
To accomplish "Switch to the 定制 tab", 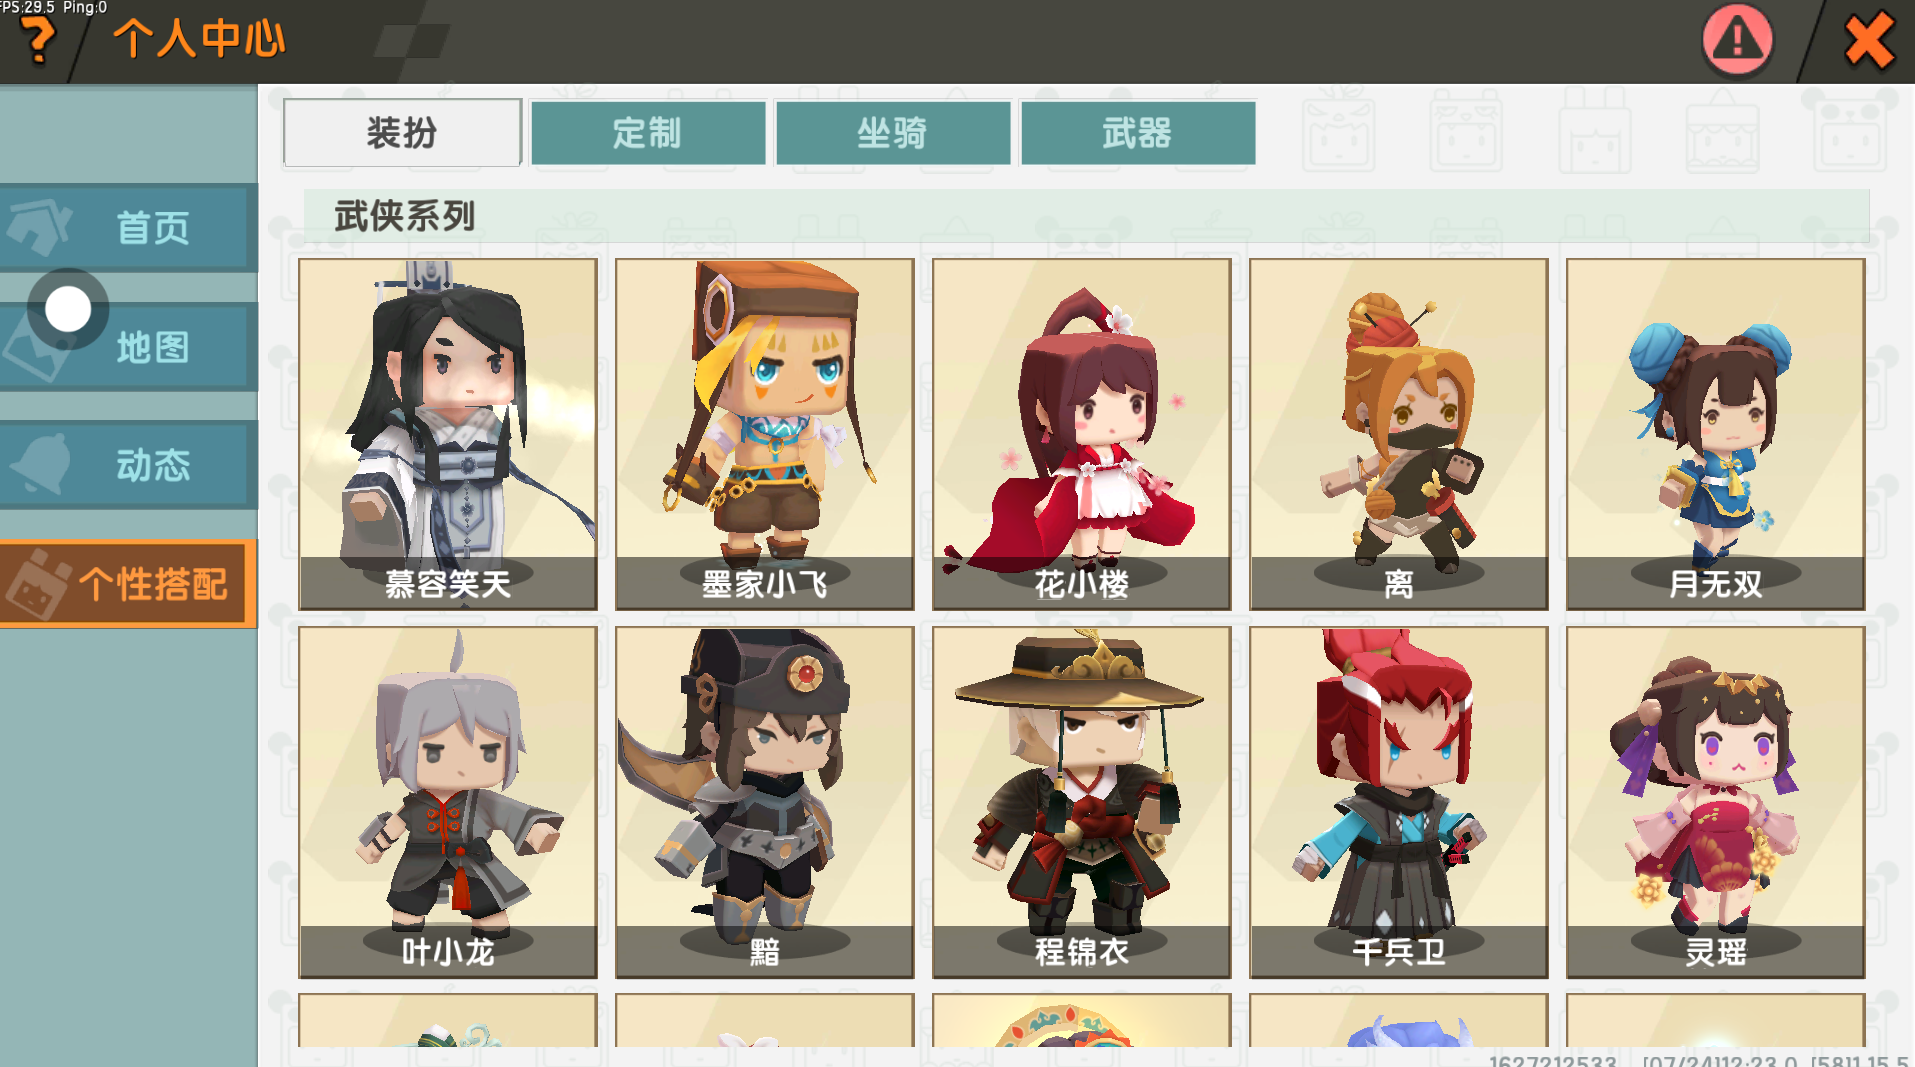I will click(x=648, y=133).
